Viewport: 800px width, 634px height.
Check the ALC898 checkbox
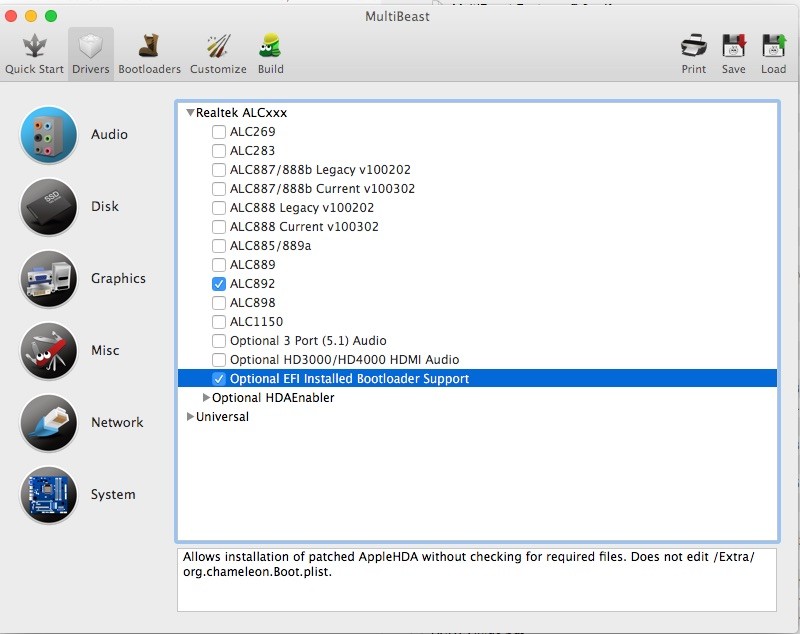(219, 302)
